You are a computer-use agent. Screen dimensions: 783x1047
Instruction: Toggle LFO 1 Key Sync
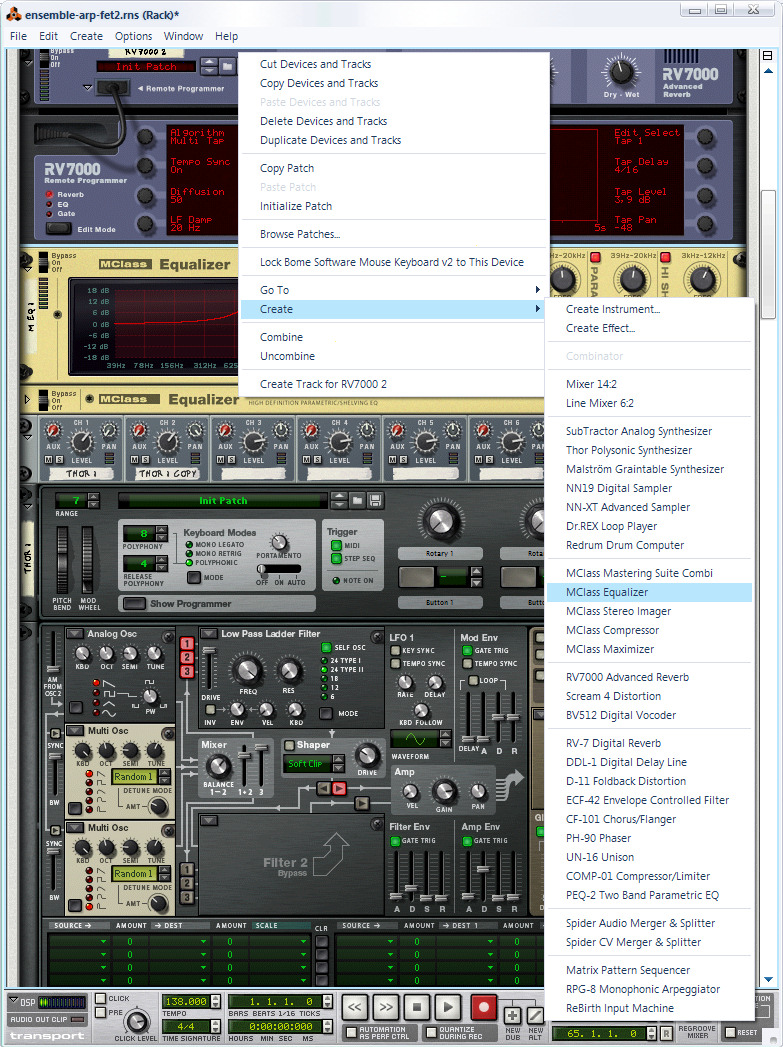pyautogui.click(x=395, y=650)
